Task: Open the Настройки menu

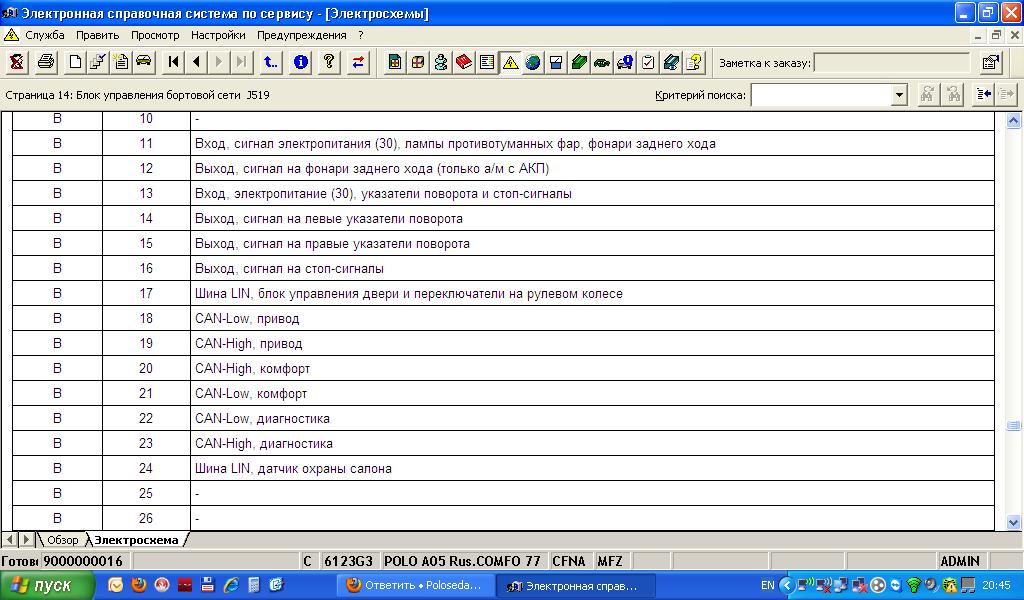Action: tap(218, 35)
